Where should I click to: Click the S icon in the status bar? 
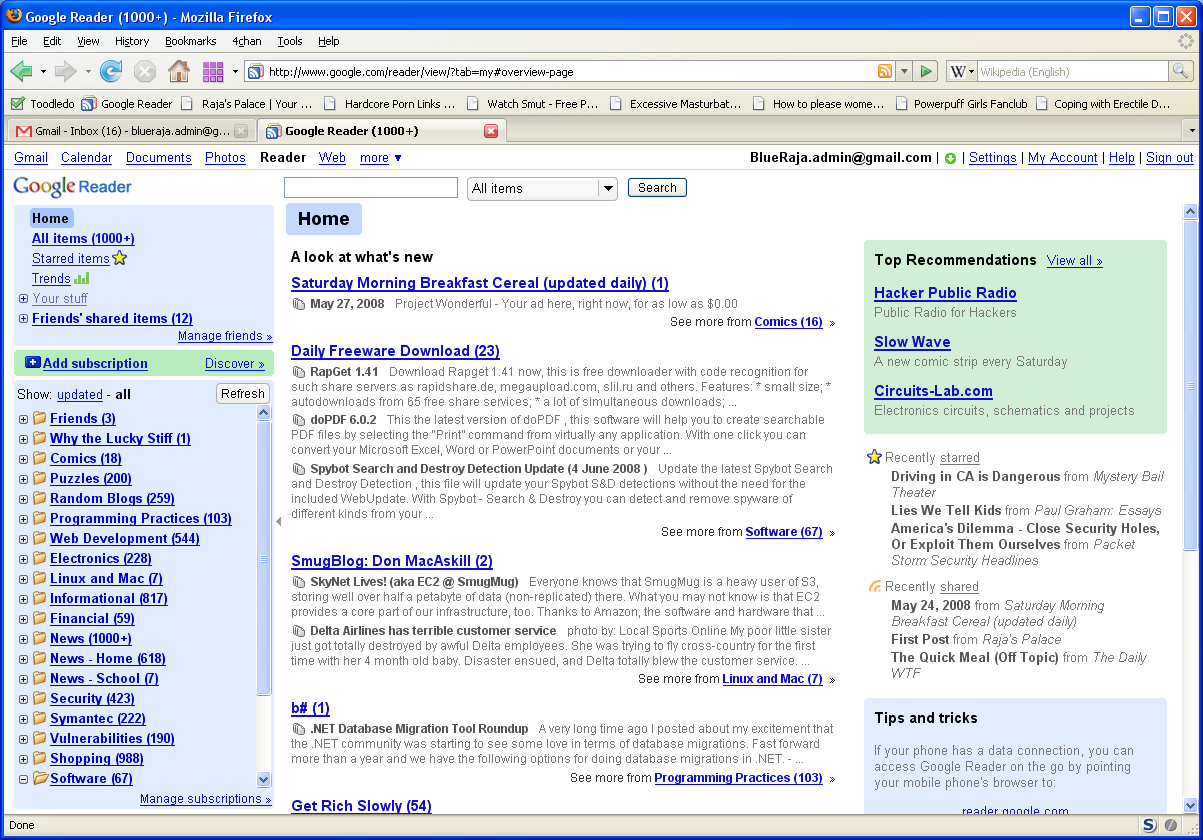[1150, 826]
